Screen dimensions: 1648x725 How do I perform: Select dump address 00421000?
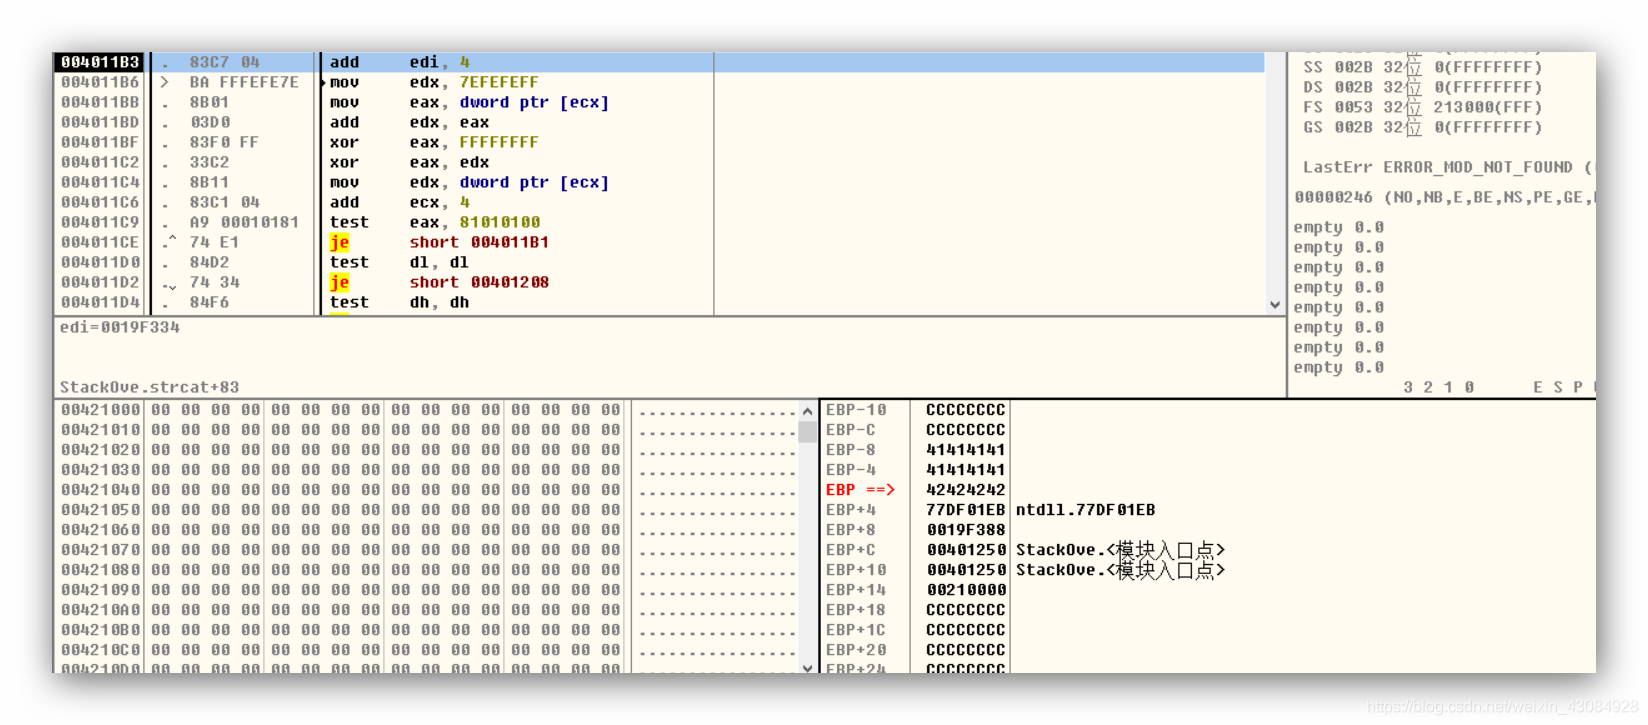pos(100,410)
